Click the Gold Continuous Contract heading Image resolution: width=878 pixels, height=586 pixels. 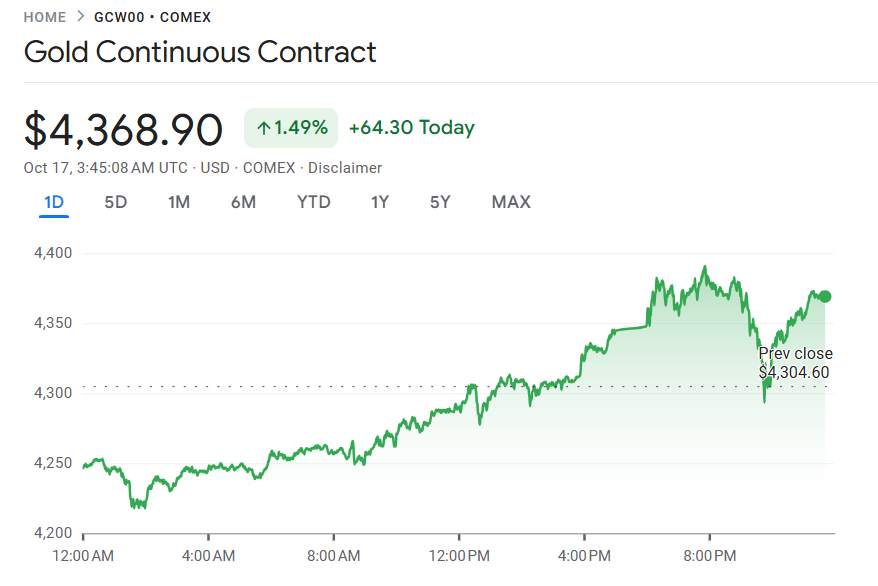click(200, 52)
